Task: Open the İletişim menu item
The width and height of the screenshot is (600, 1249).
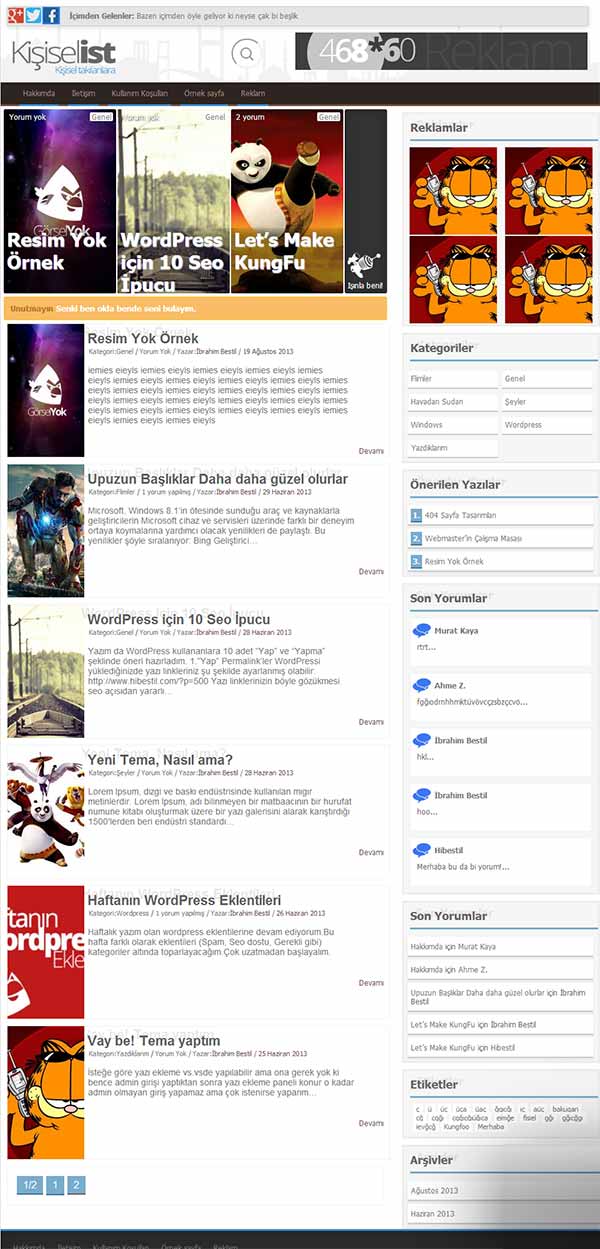Action: point(83,93)
